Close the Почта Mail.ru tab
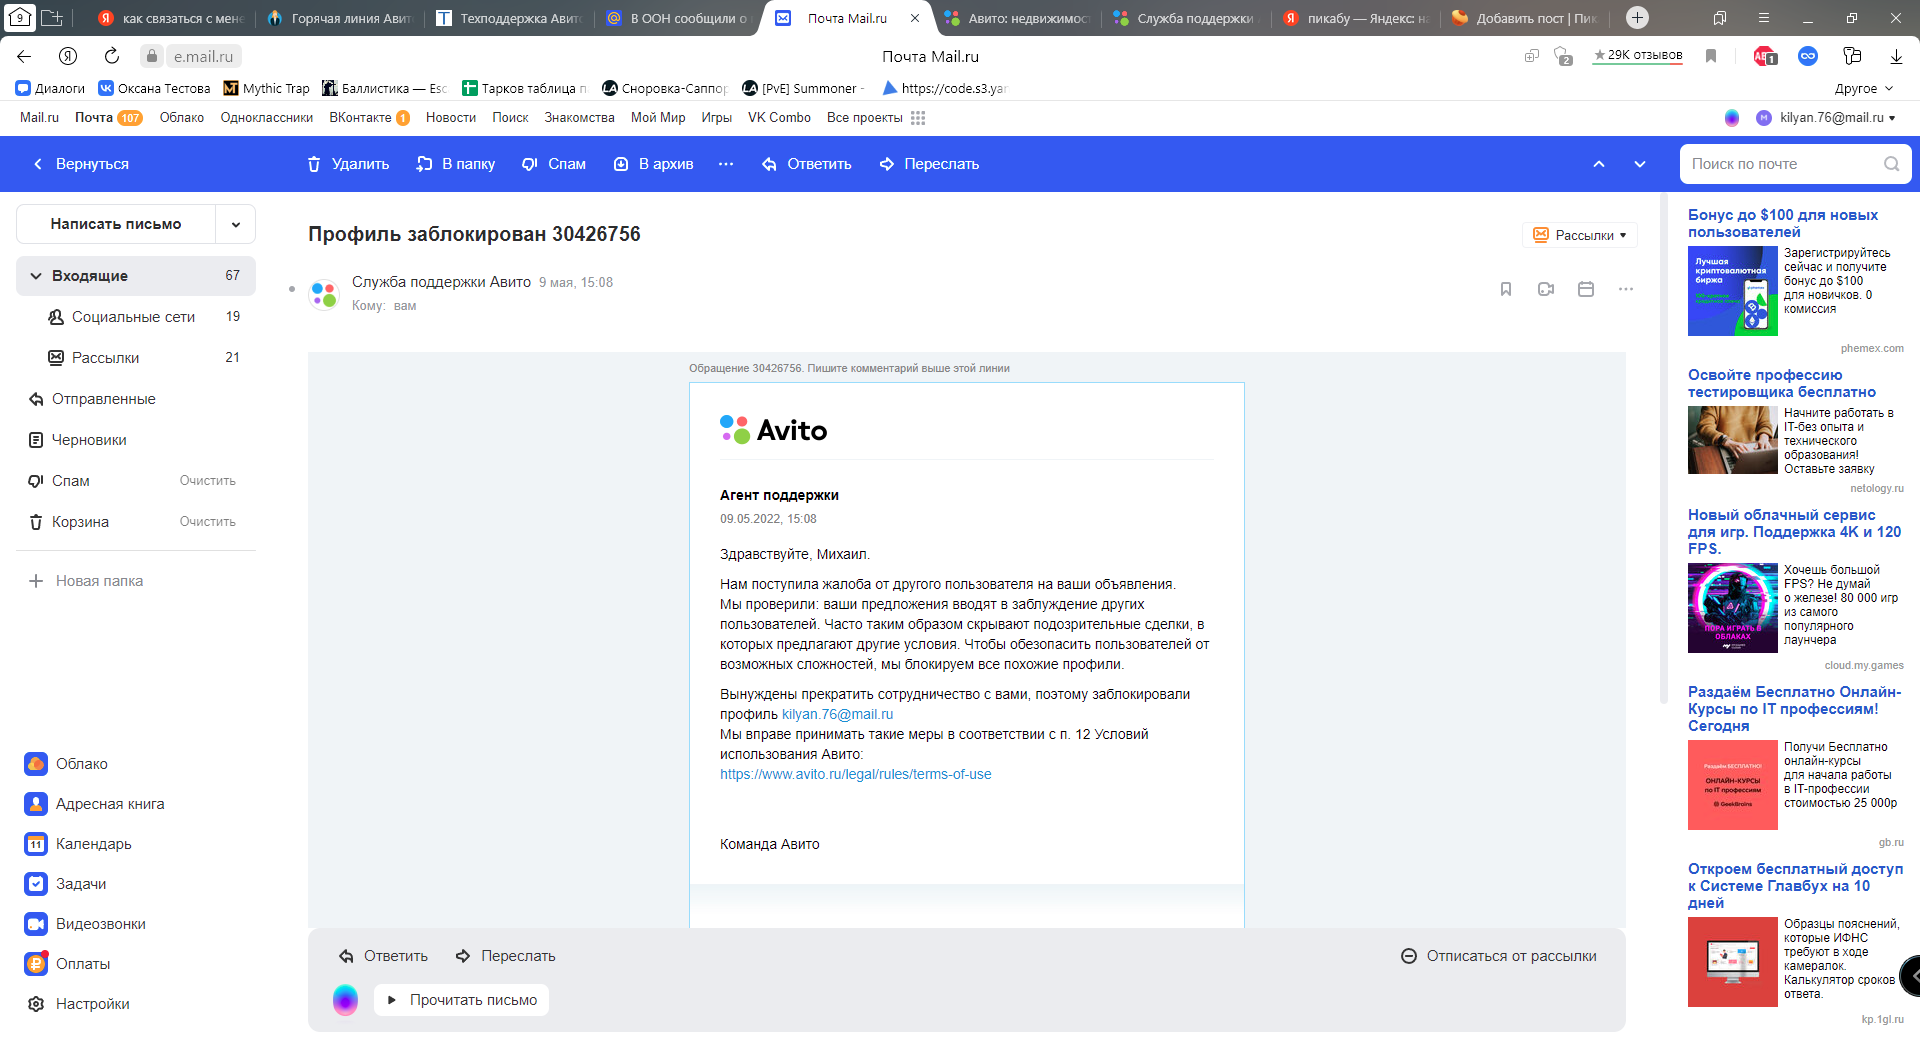 pyautogui.click(x=915, y=18)
